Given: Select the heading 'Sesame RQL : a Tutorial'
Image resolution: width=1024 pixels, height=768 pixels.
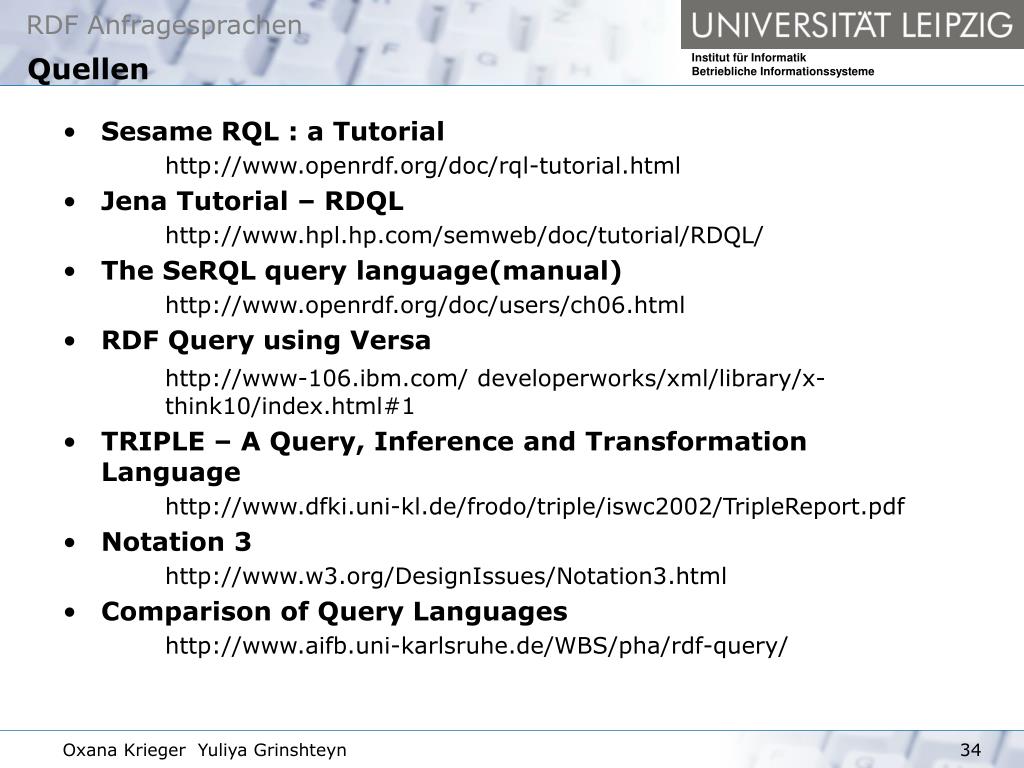Looking at the screenshot, I should click(x=272, y=131).
